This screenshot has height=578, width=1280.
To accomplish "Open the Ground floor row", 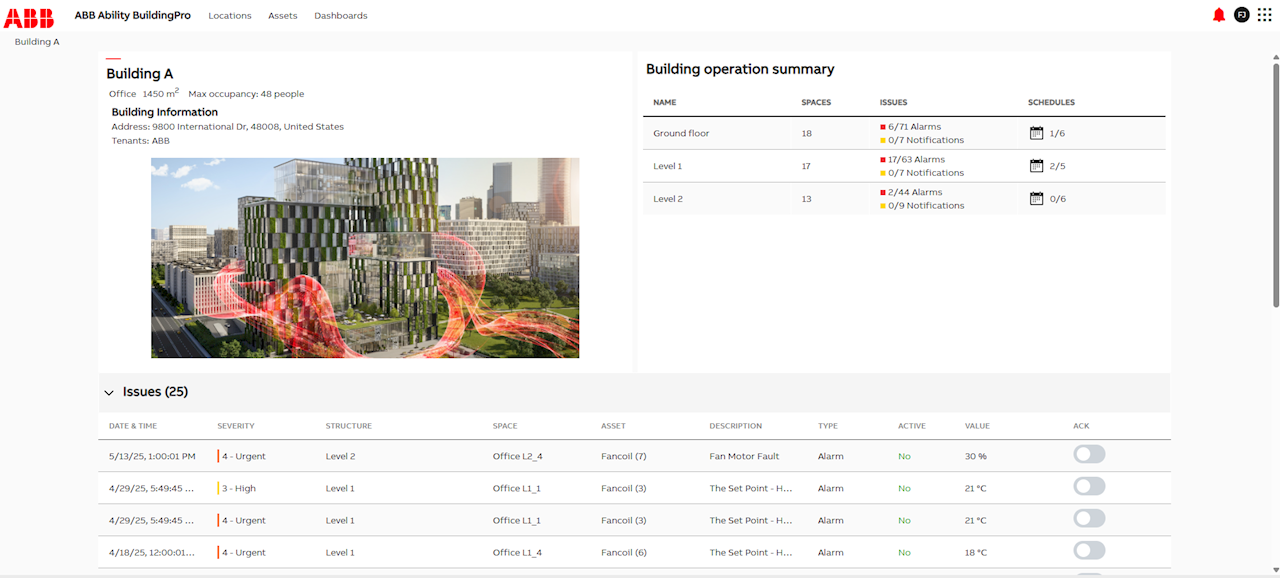I will [x=681, y=133].
